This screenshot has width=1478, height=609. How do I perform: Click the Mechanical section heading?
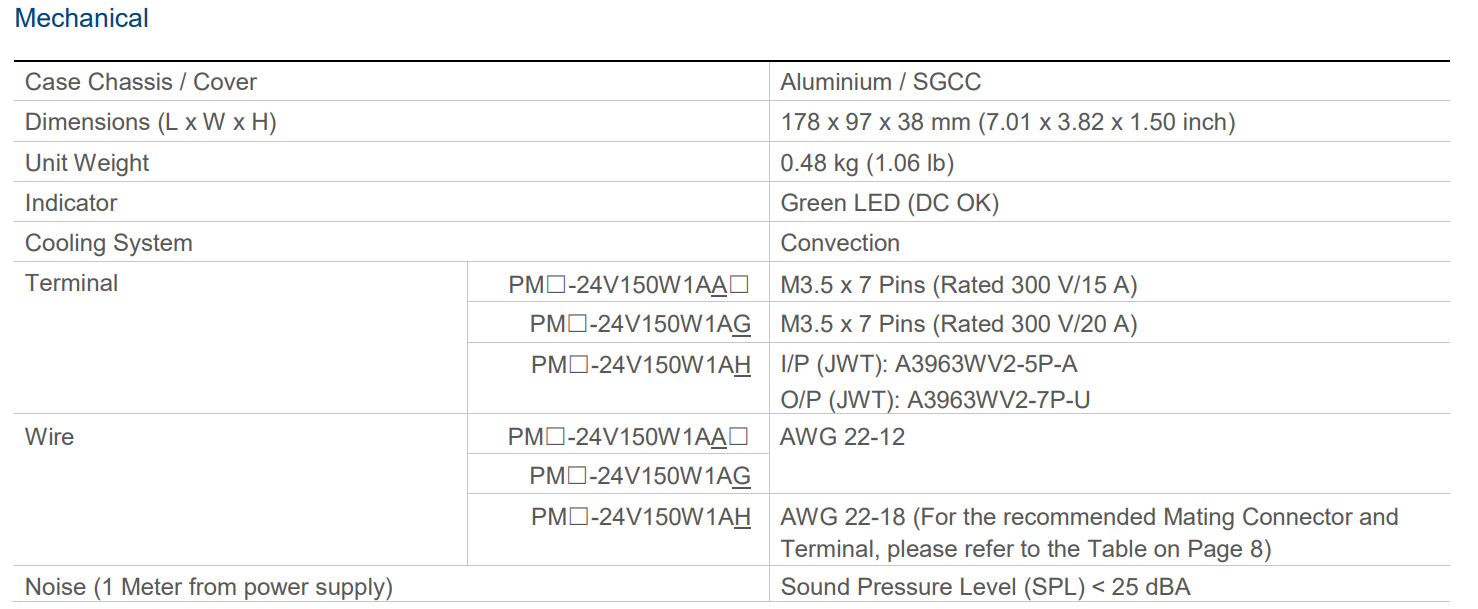pos(82,18)
